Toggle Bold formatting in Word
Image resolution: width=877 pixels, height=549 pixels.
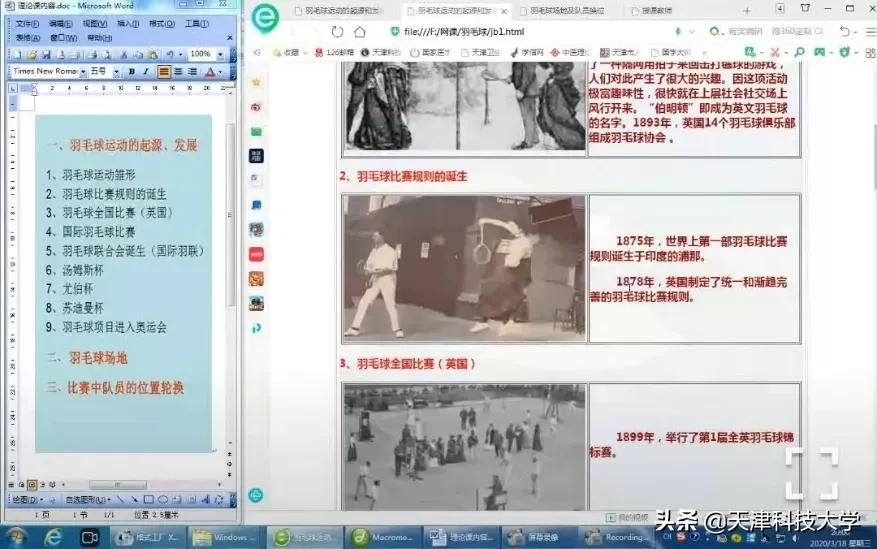pos(131,72)
